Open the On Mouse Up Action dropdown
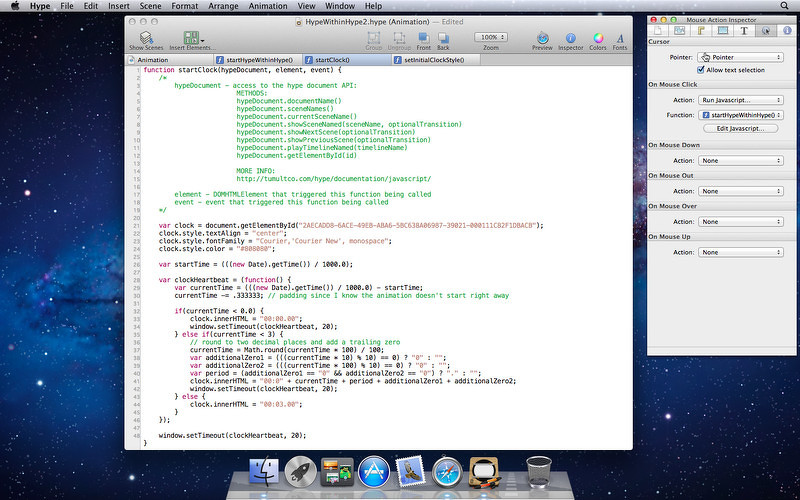This screenshot has height=500, width=800. point(740,252)
